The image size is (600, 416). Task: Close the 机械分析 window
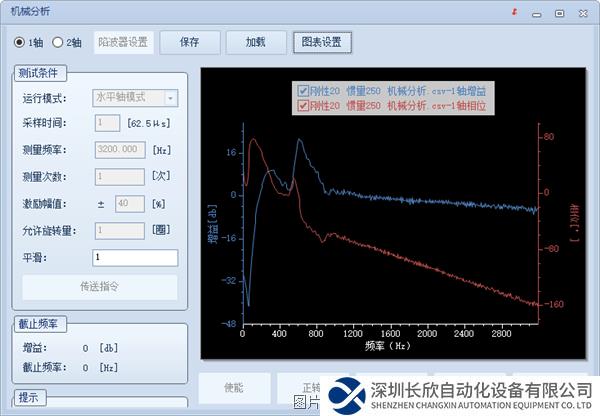[x=582, y=13]
